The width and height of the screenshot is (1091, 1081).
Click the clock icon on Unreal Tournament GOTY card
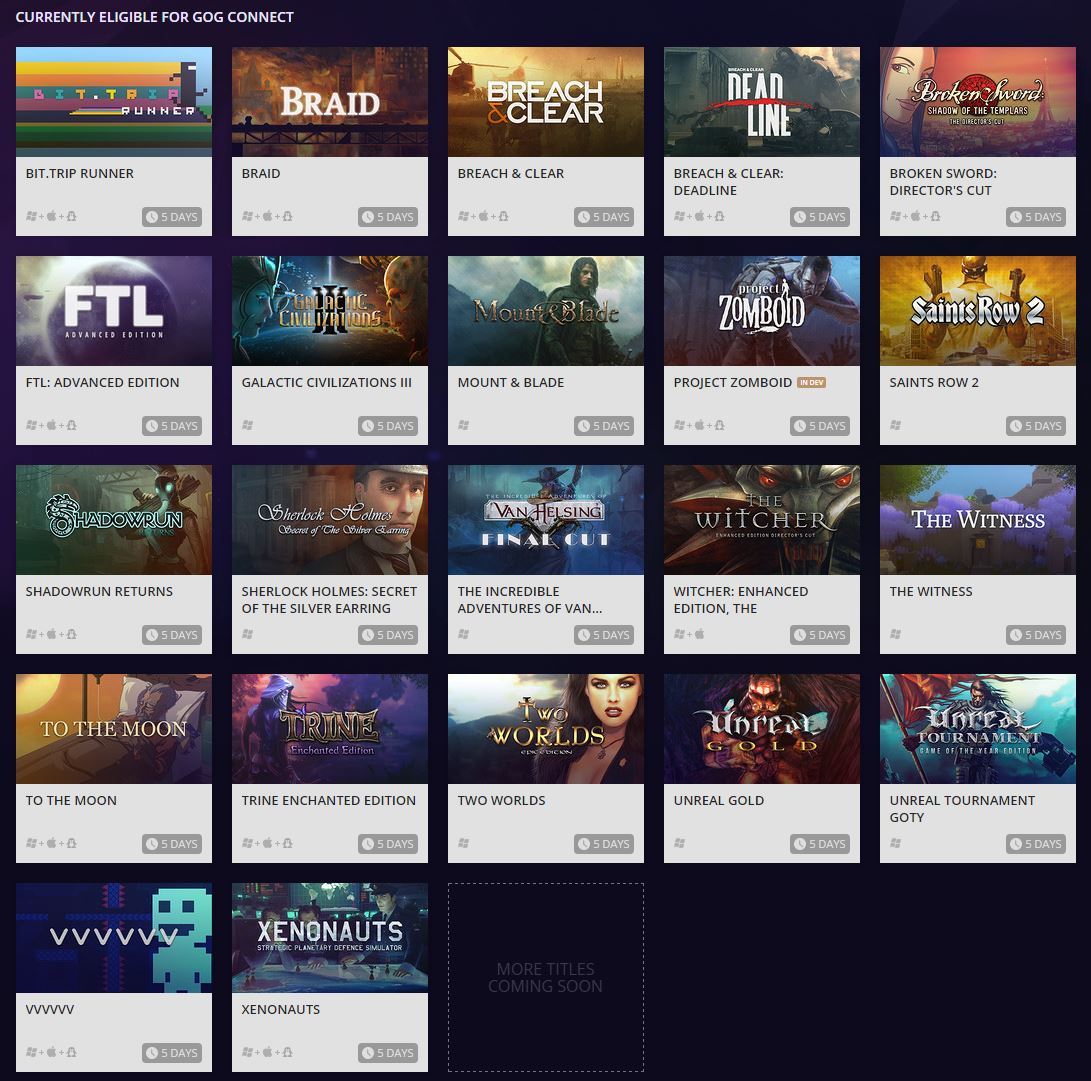coord(1016,844)
